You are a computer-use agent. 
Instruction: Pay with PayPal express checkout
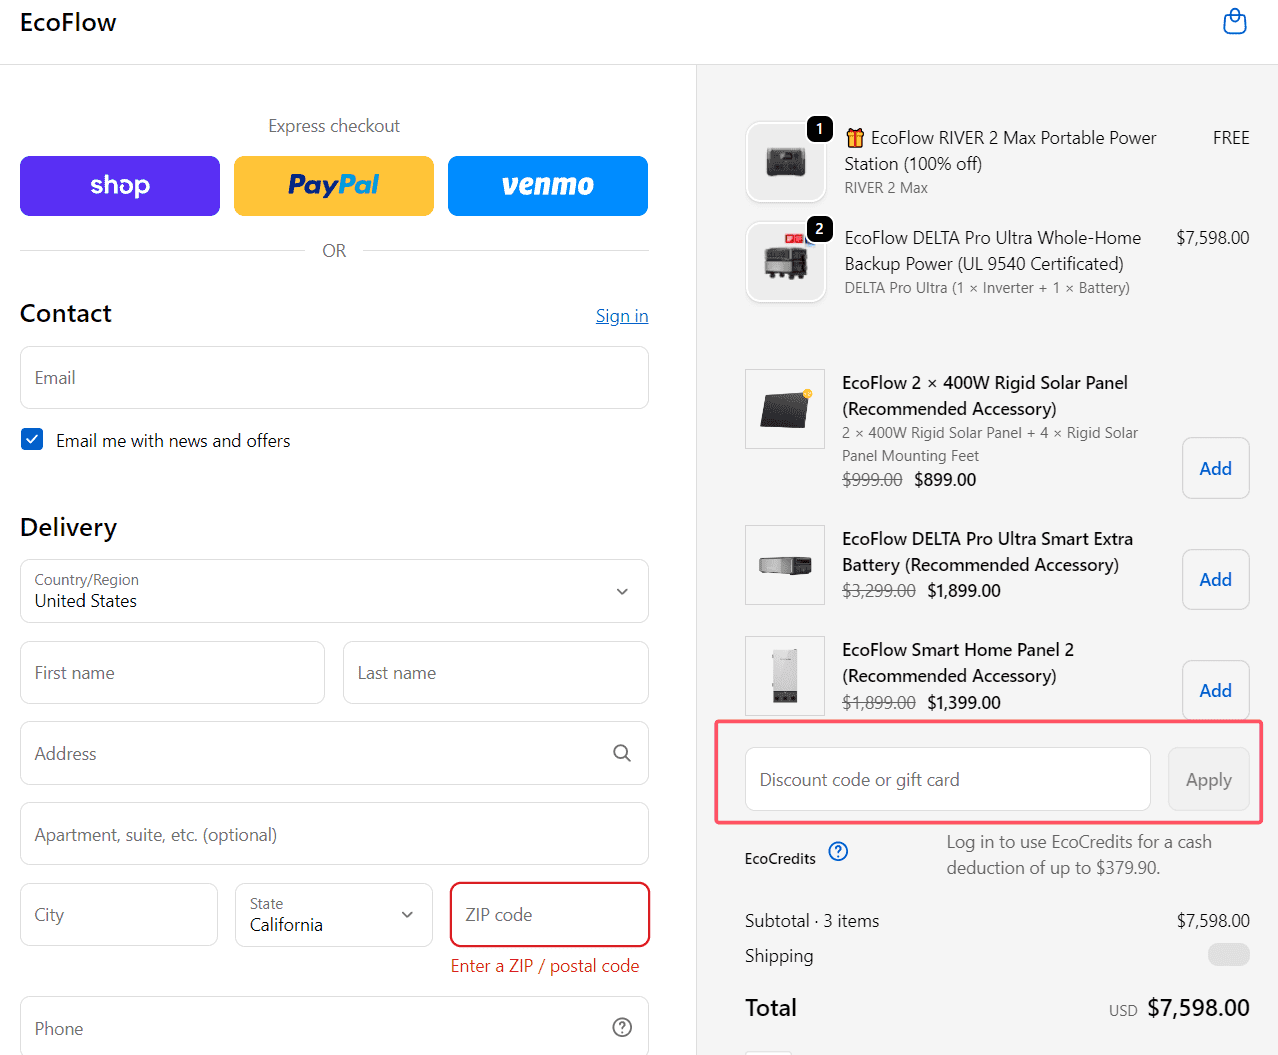click(334, 186)
